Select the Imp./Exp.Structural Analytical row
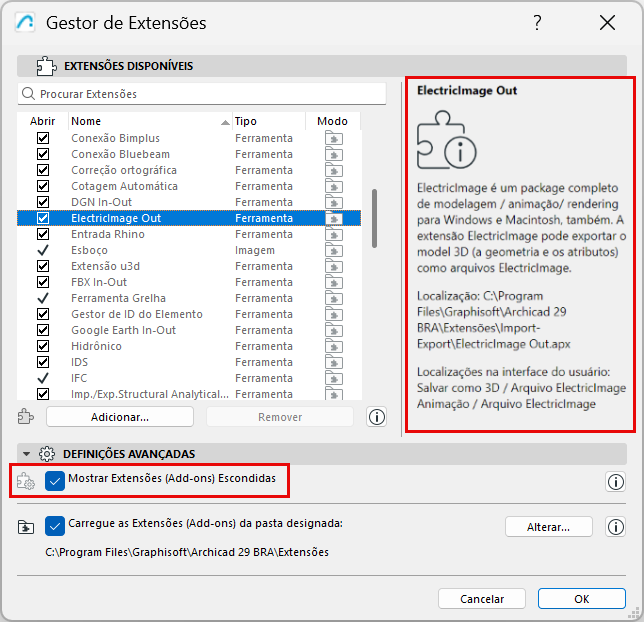Screen dimensions: 644x622 tap(189, 394)
